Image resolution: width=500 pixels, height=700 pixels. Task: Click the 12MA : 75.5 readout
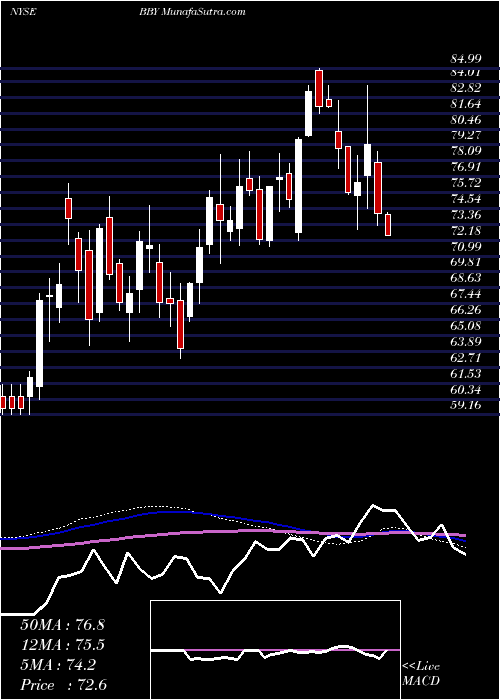62,645
